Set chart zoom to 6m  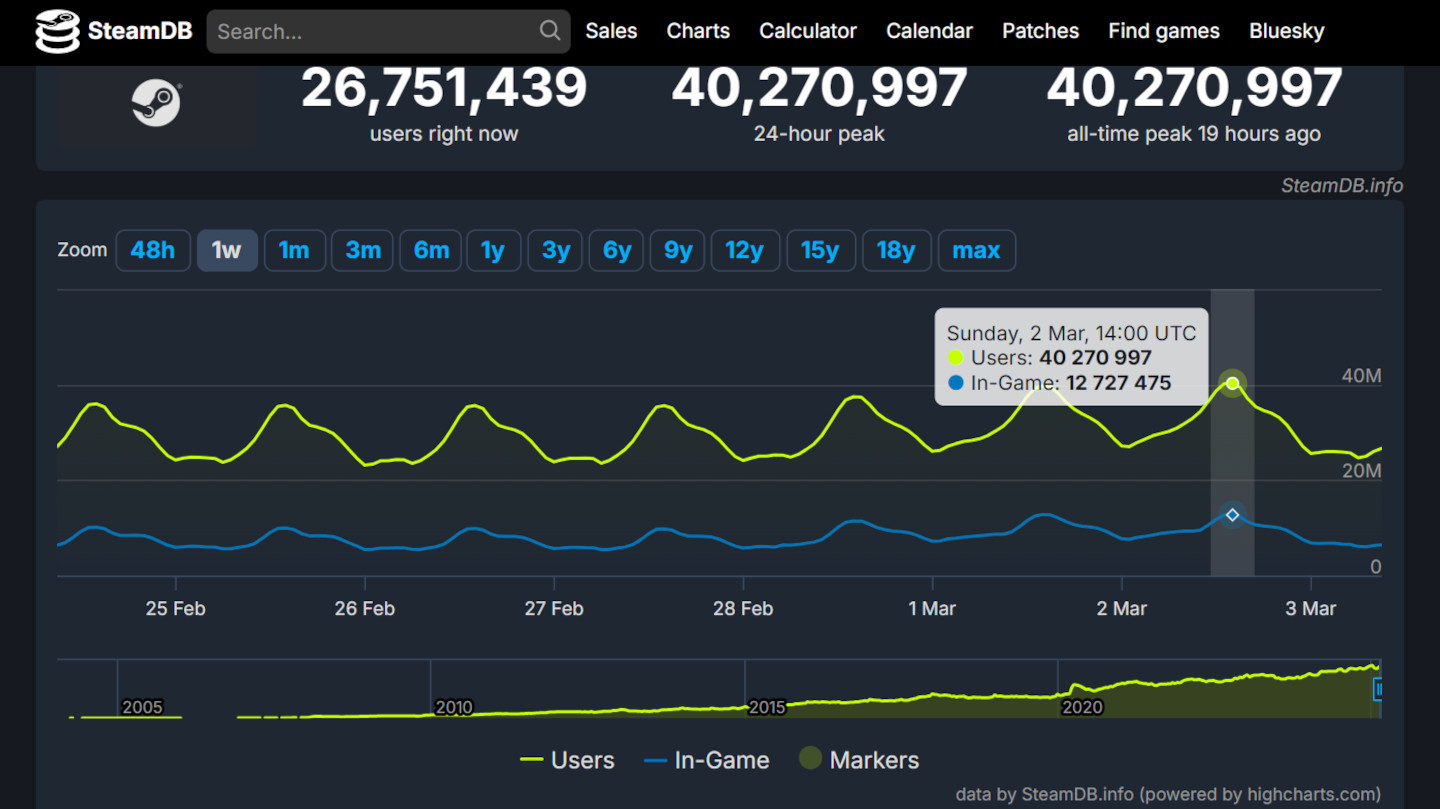(431, 250)
